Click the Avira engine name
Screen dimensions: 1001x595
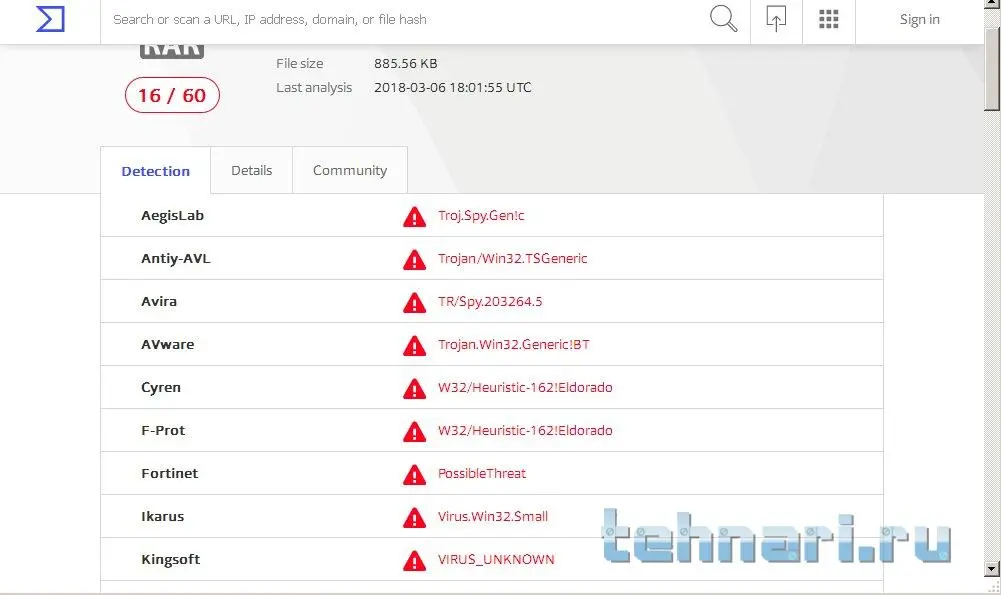(x=159, y=301)
